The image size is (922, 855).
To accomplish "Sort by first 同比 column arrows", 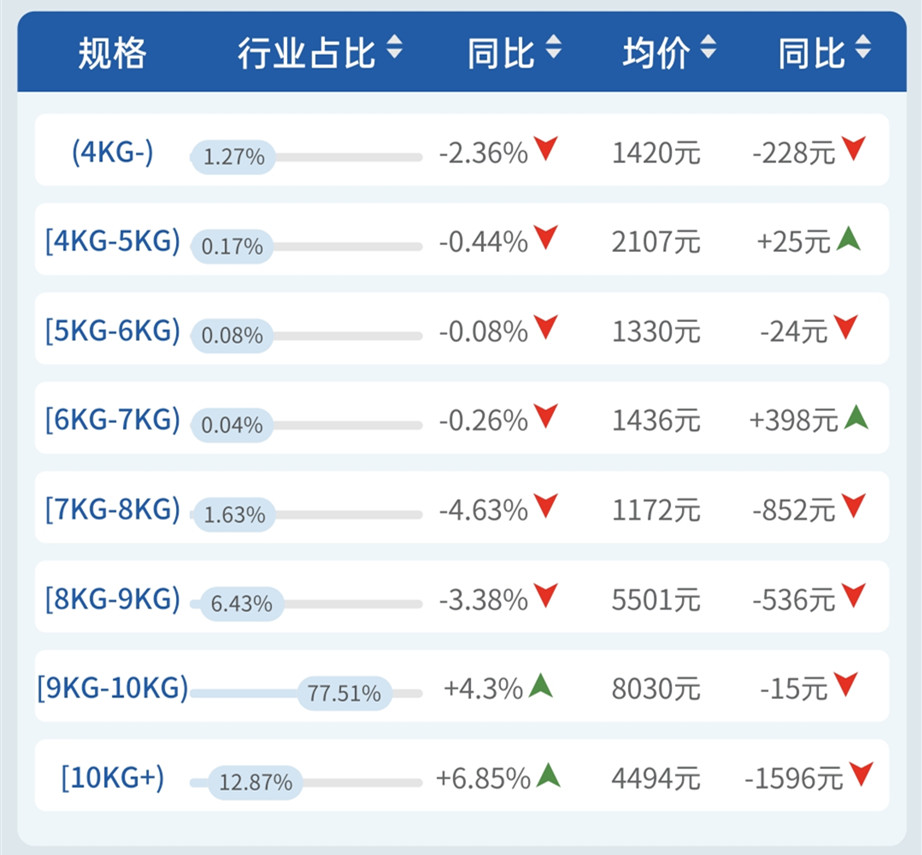I will coord(553,48).
